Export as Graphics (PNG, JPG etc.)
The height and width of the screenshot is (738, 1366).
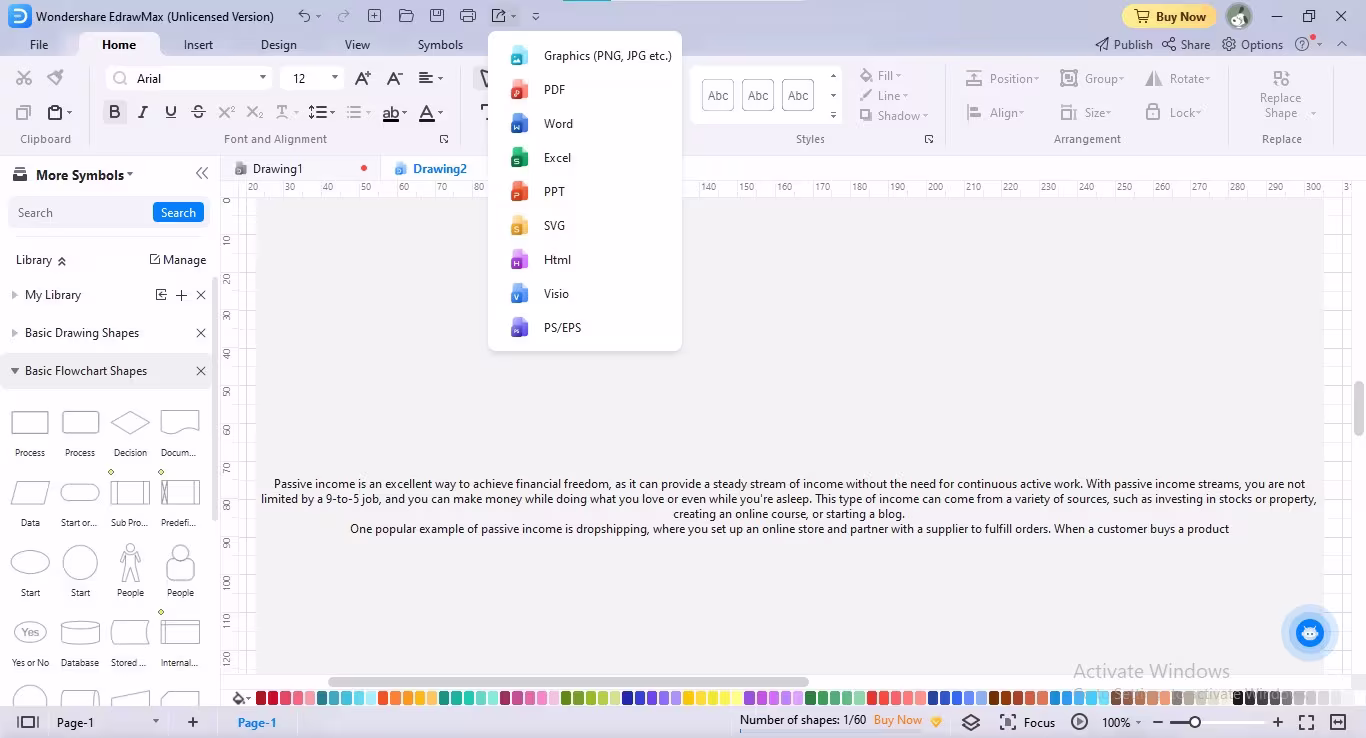point(585,56)
